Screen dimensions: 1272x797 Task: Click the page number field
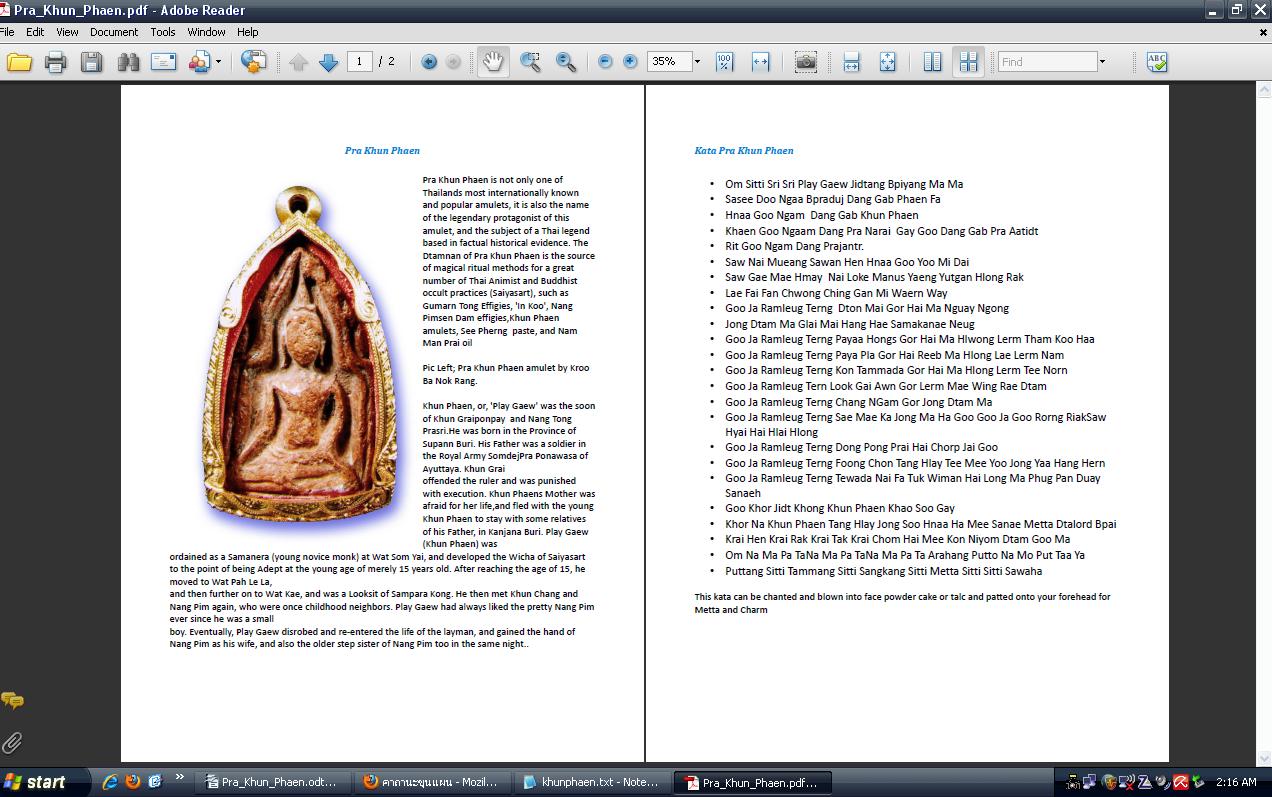[x=360, y=62]
